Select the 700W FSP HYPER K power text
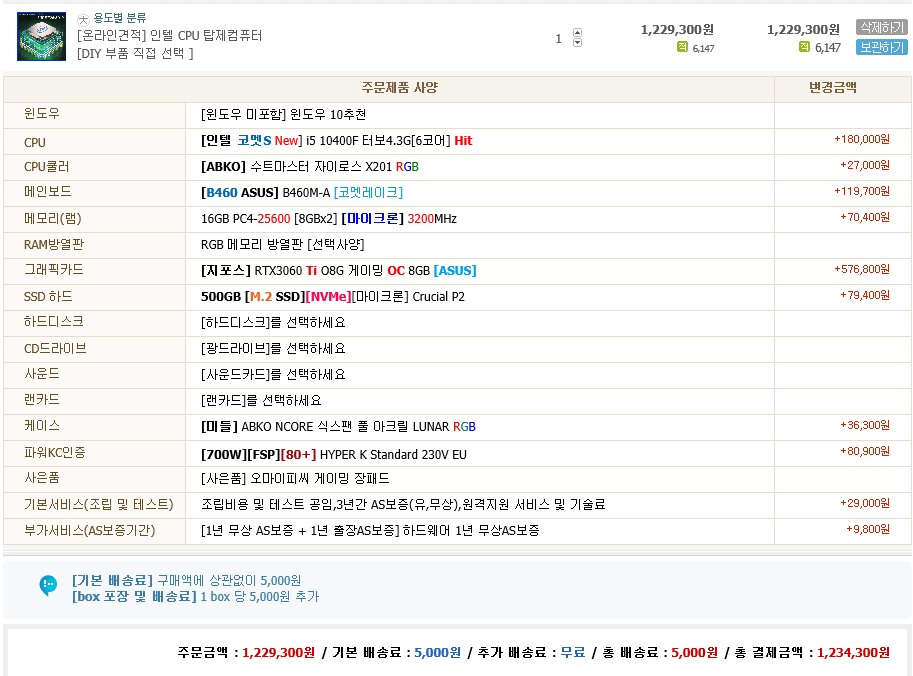 334,455
